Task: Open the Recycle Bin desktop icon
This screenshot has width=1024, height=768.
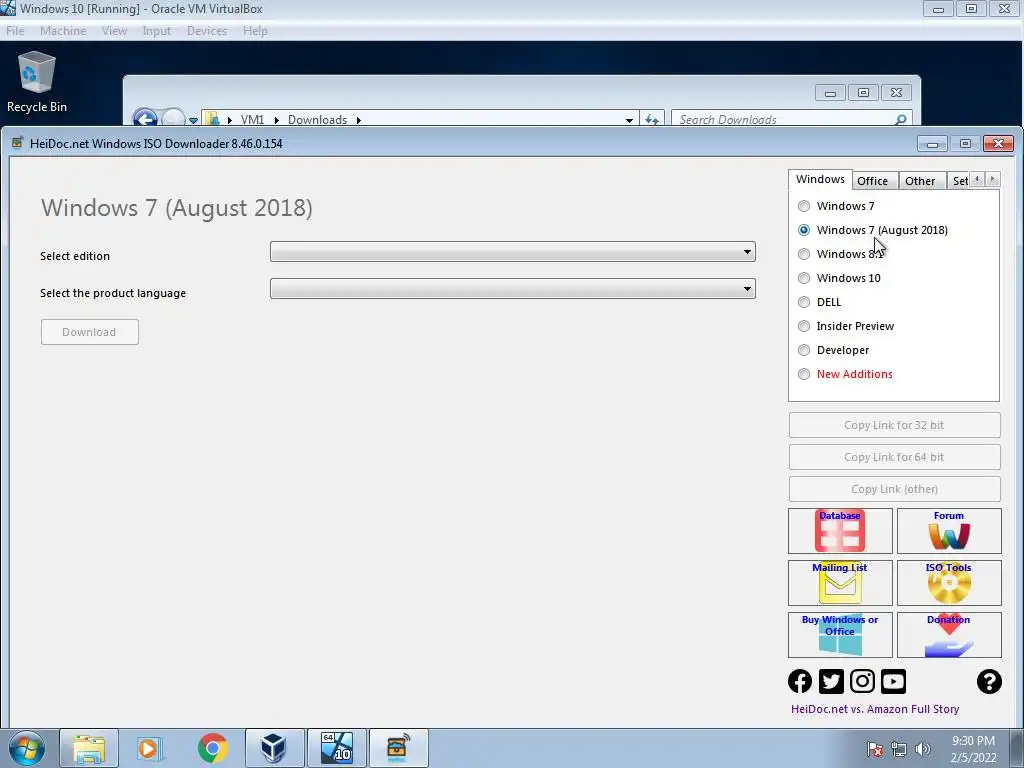Action: click(x=37, y=82)
